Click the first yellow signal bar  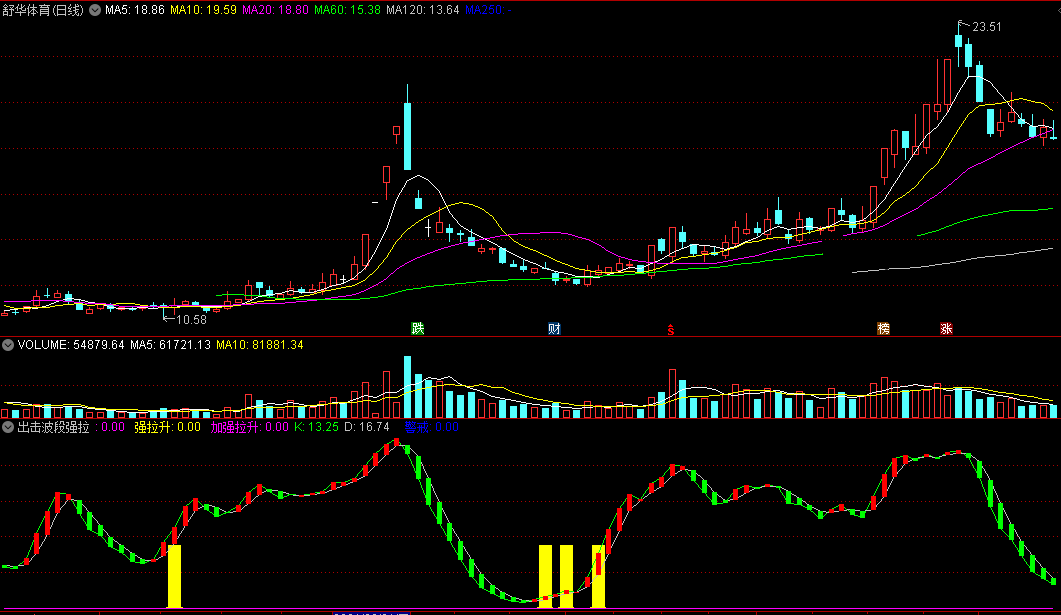(x=175, y=576)
